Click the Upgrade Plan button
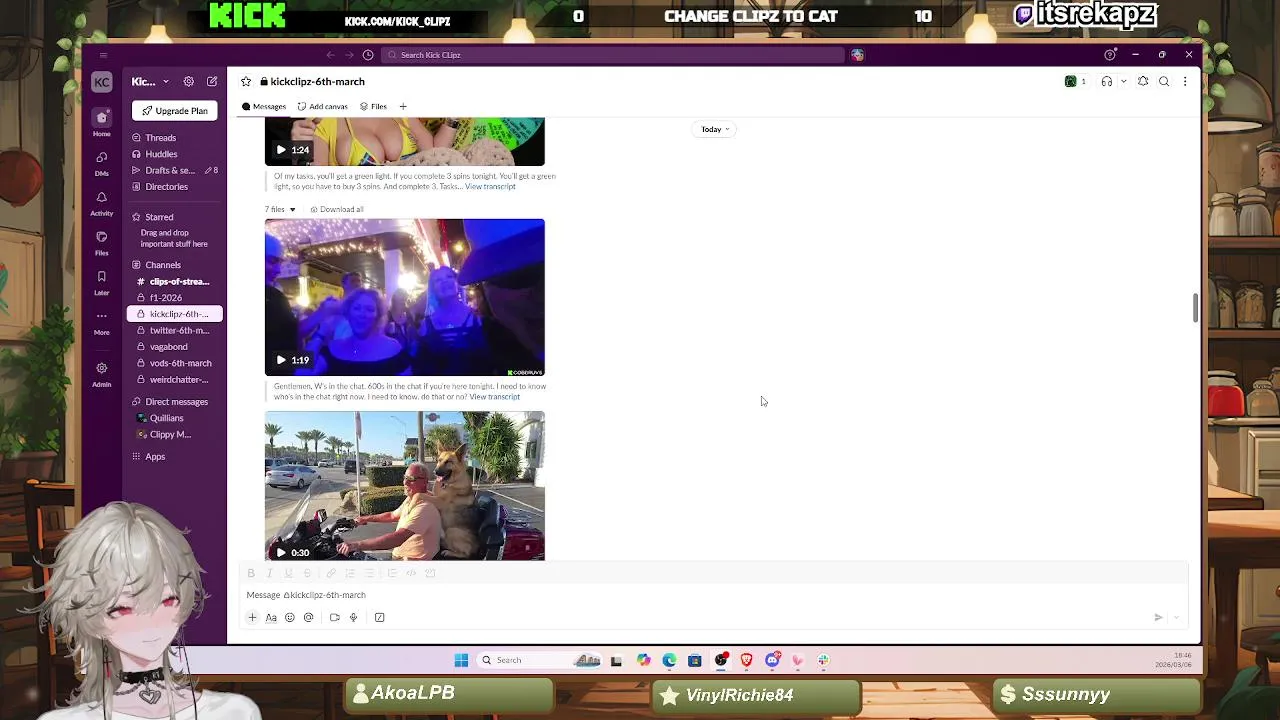This screenshot has width=1280, height=720. pyautogui.click(x=175, y=111)
